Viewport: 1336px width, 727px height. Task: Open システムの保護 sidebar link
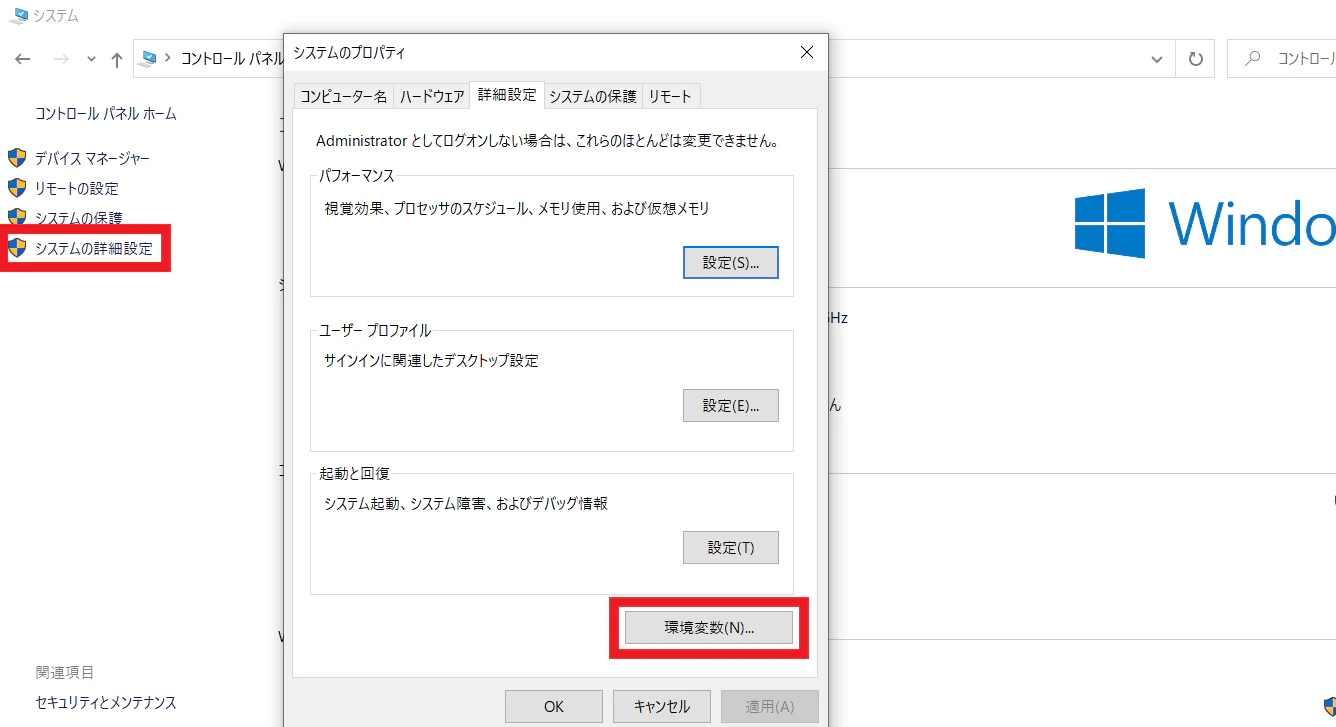click(79, 217)
